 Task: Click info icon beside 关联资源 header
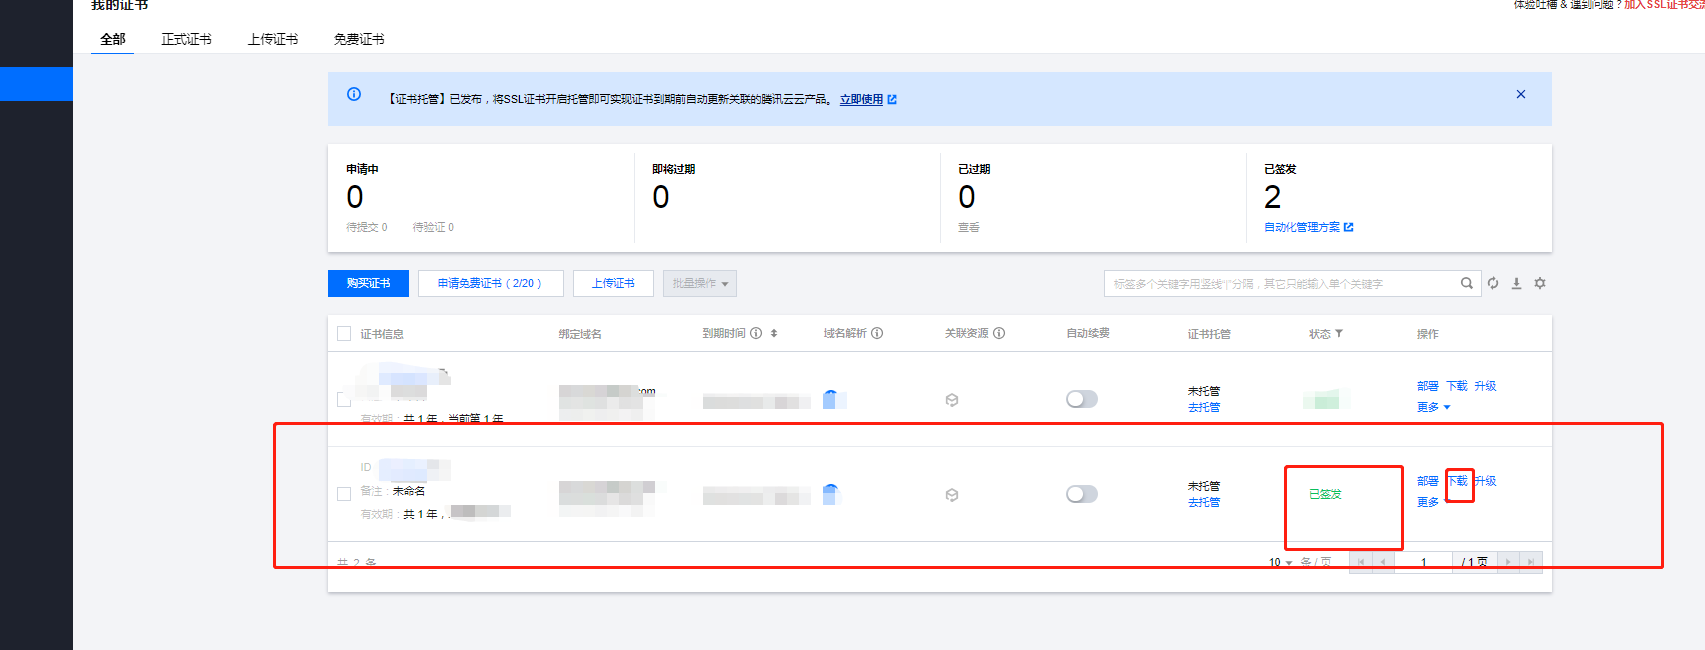(x=999, y=333)
